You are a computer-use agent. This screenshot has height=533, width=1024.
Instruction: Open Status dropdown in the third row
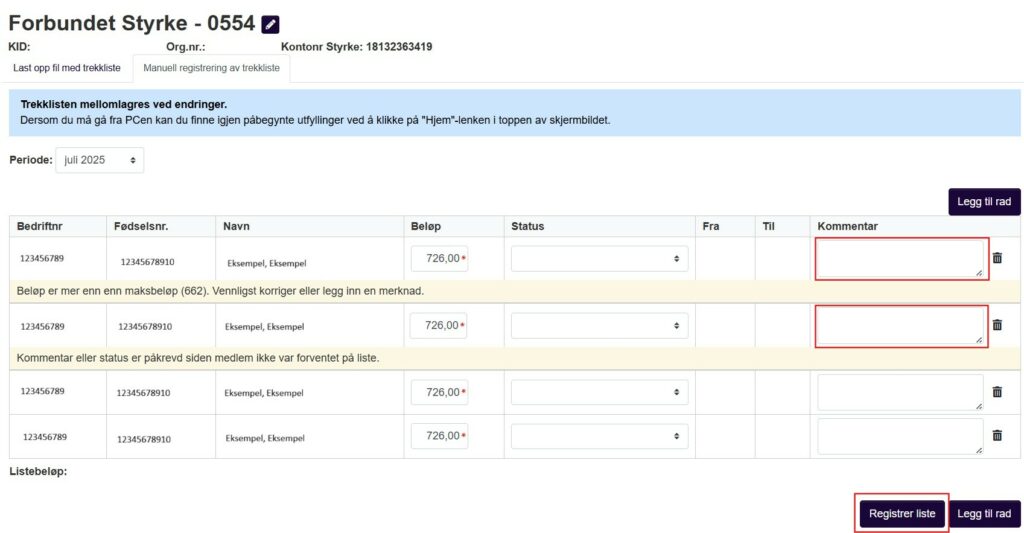point(599,392)
